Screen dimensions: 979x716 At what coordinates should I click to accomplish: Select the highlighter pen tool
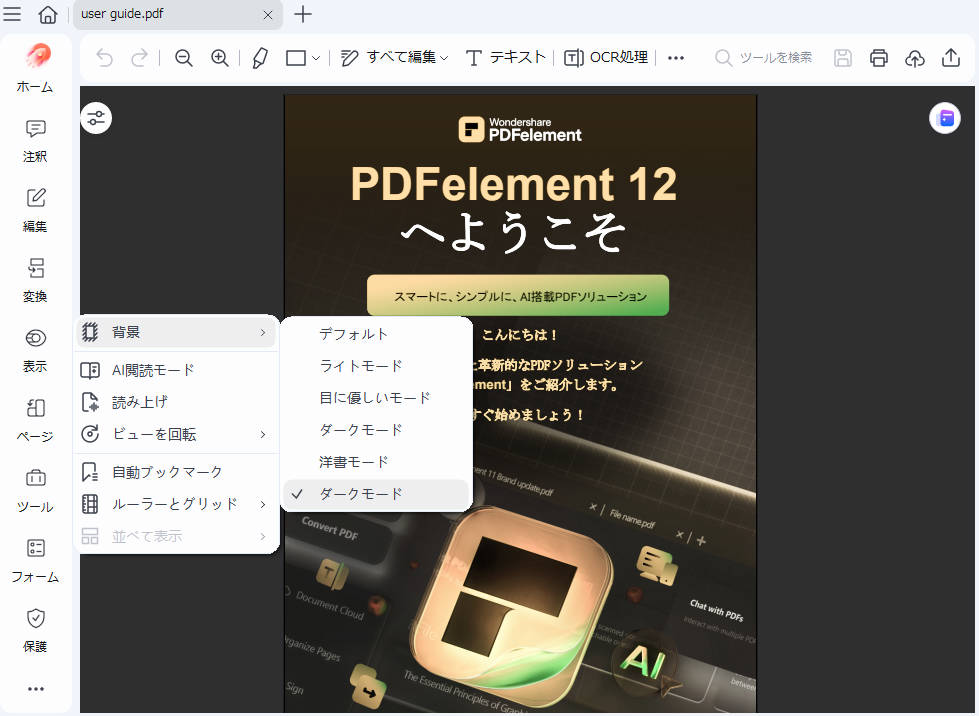pos(259,58)
